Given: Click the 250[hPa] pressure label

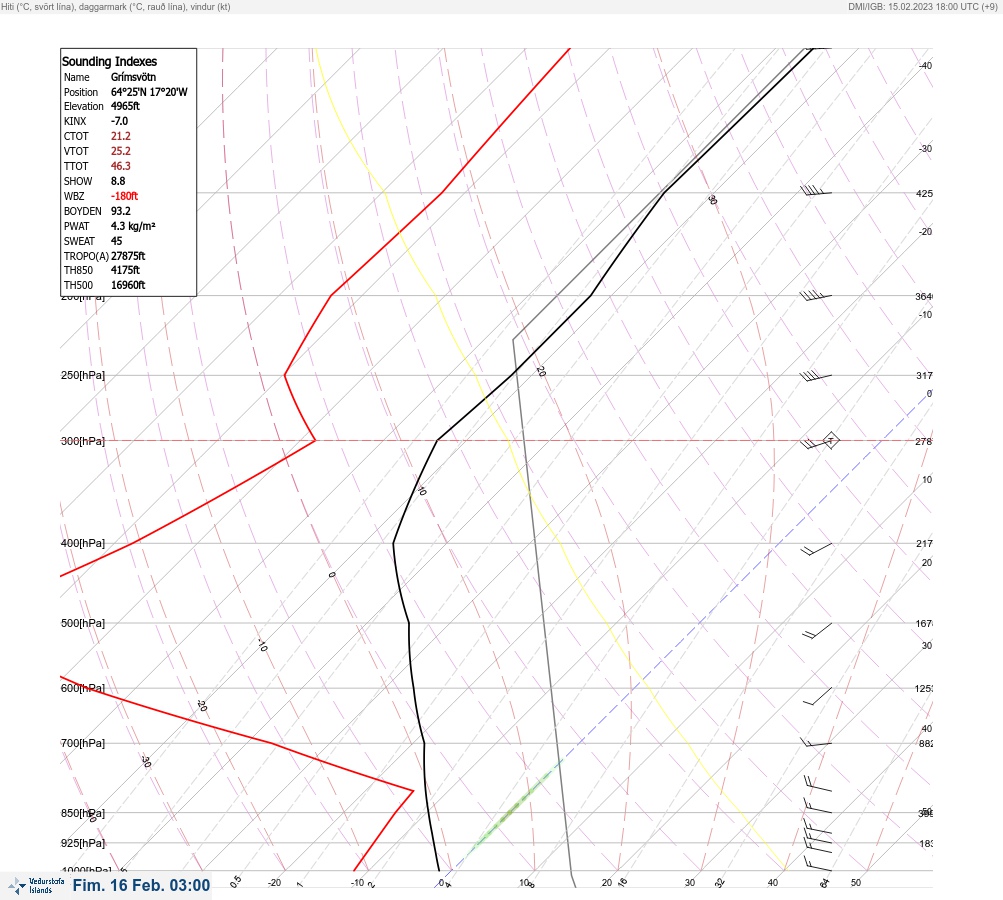Looking at the screenshot, I should [x=83, y=375].
